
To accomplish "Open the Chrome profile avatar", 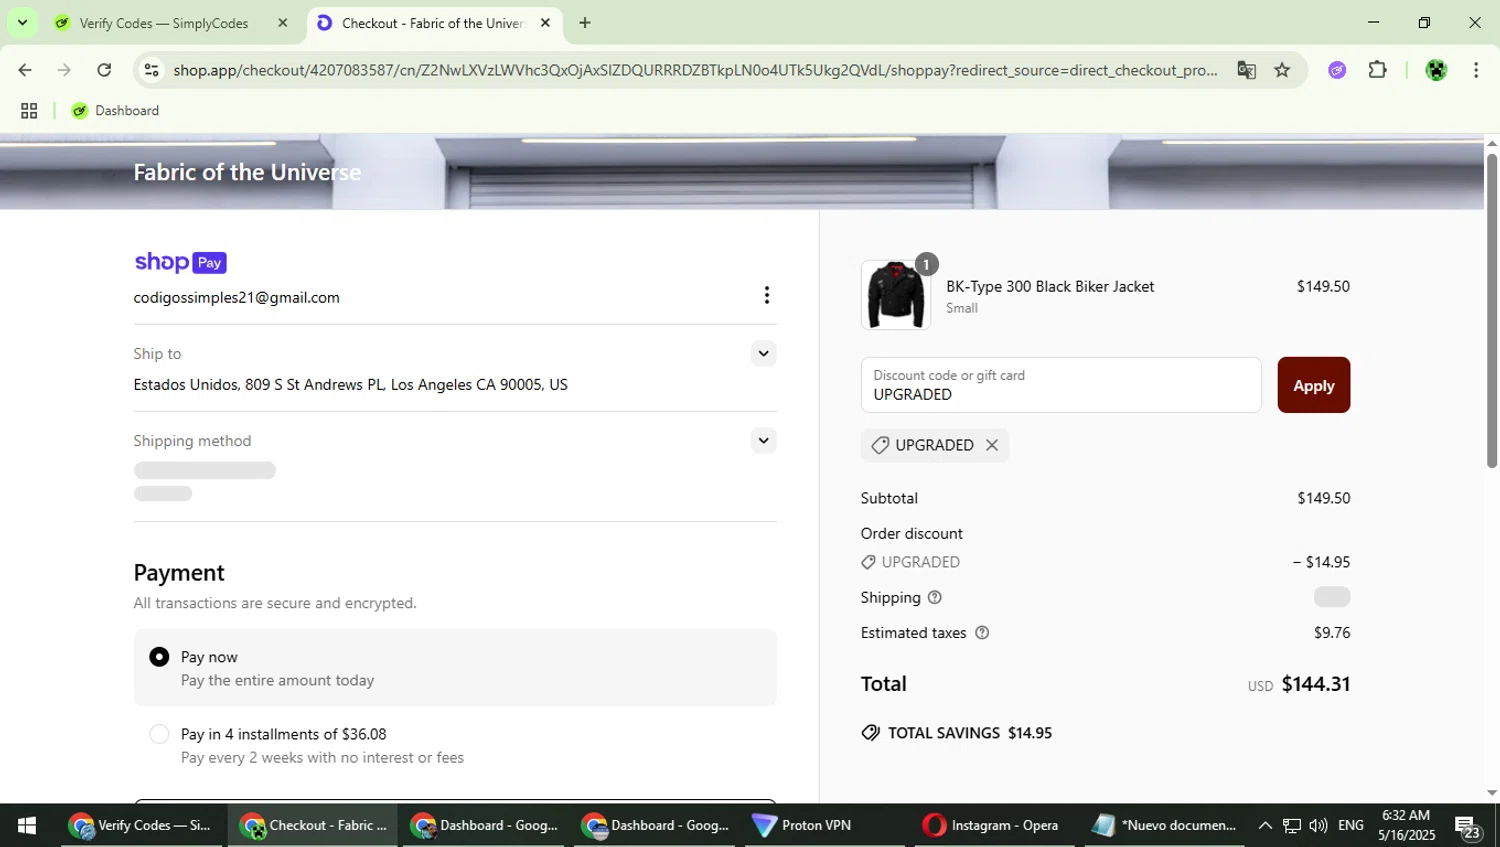I will pyautogui.click(x=1436, y=70).
